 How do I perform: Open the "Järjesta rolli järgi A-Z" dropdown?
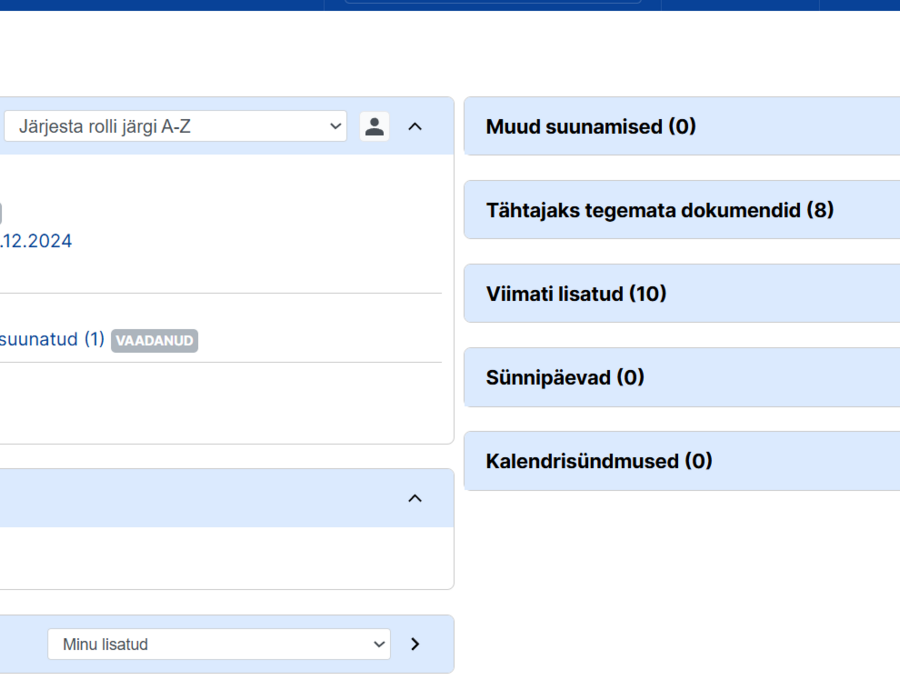point(176,126)
